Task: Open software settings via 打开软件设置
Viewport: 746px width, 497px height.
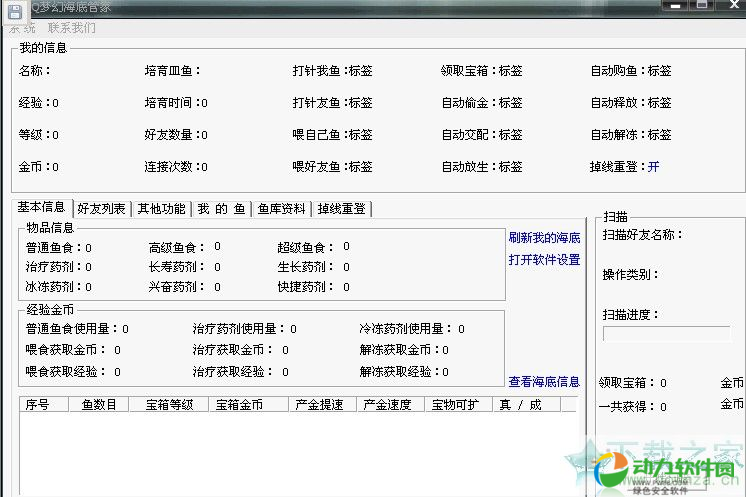Action: click(x=544, y=260)
